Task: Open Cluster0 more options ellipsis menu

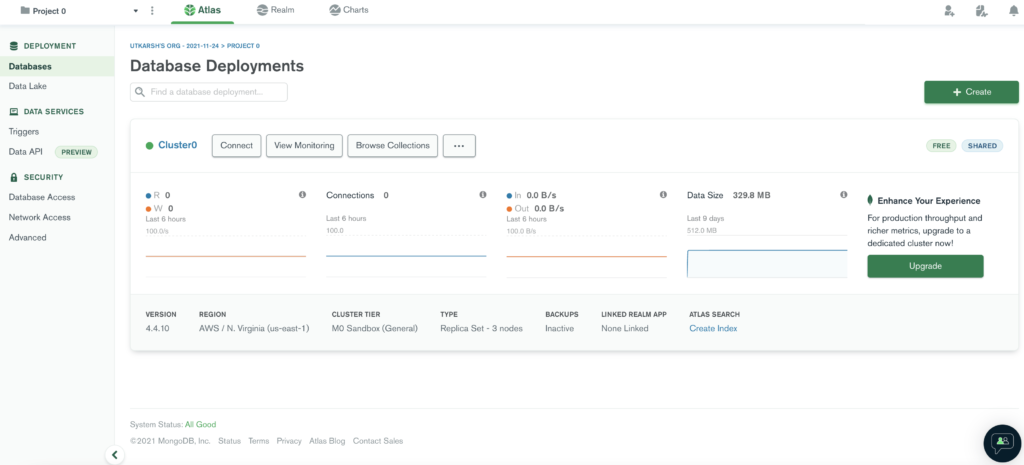Action: point(459,146)
